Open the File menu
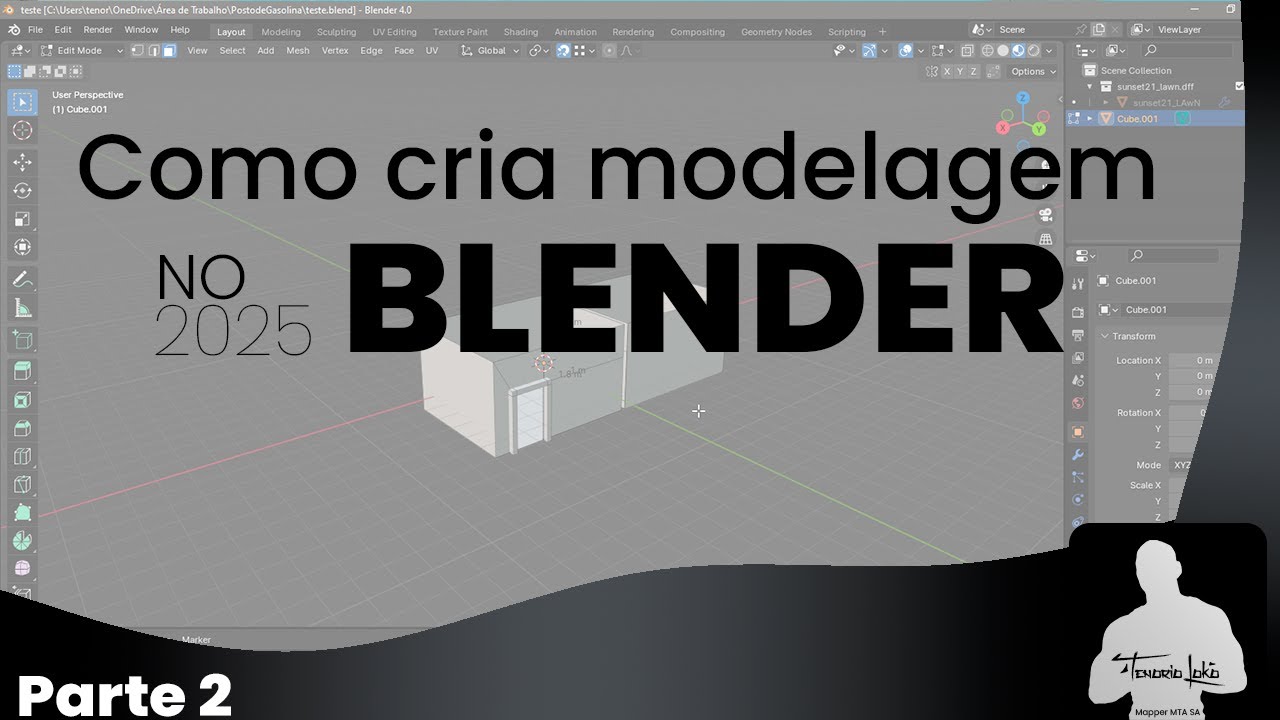1280x720 pixels. pyautogui.click(x=35, y=30)
